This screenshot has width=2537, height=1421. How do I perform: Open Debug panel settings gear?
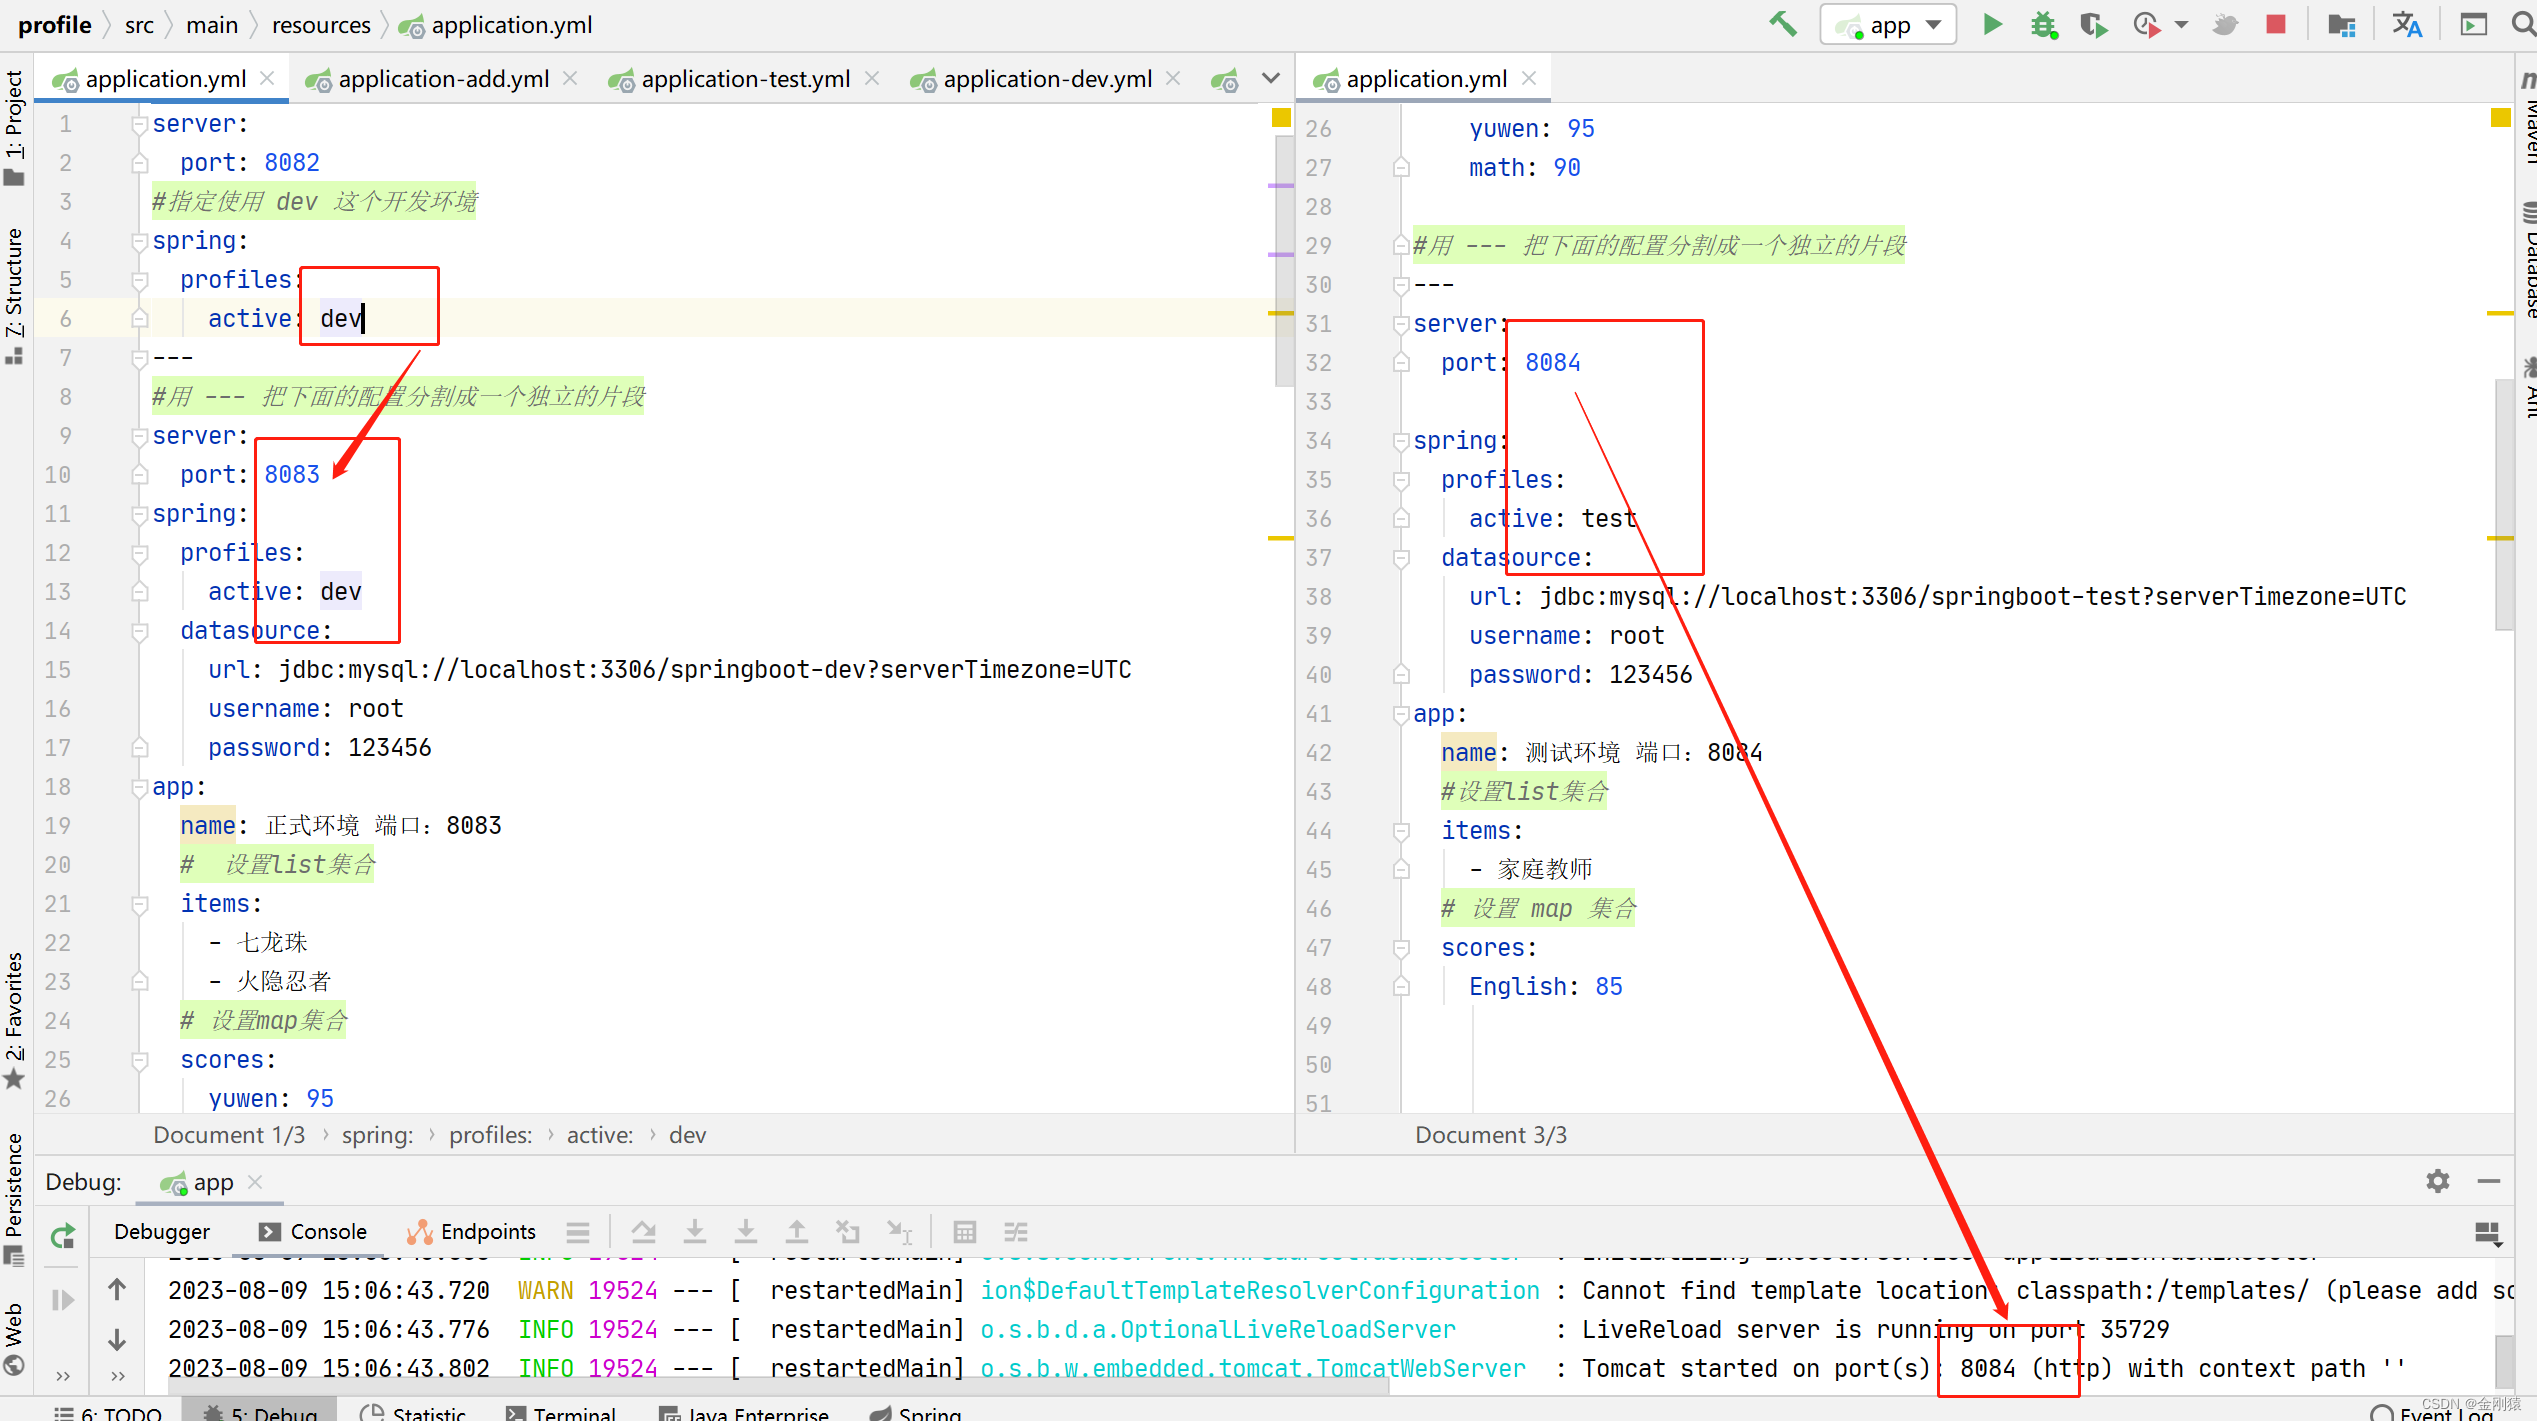(x=2438, y=1182)
